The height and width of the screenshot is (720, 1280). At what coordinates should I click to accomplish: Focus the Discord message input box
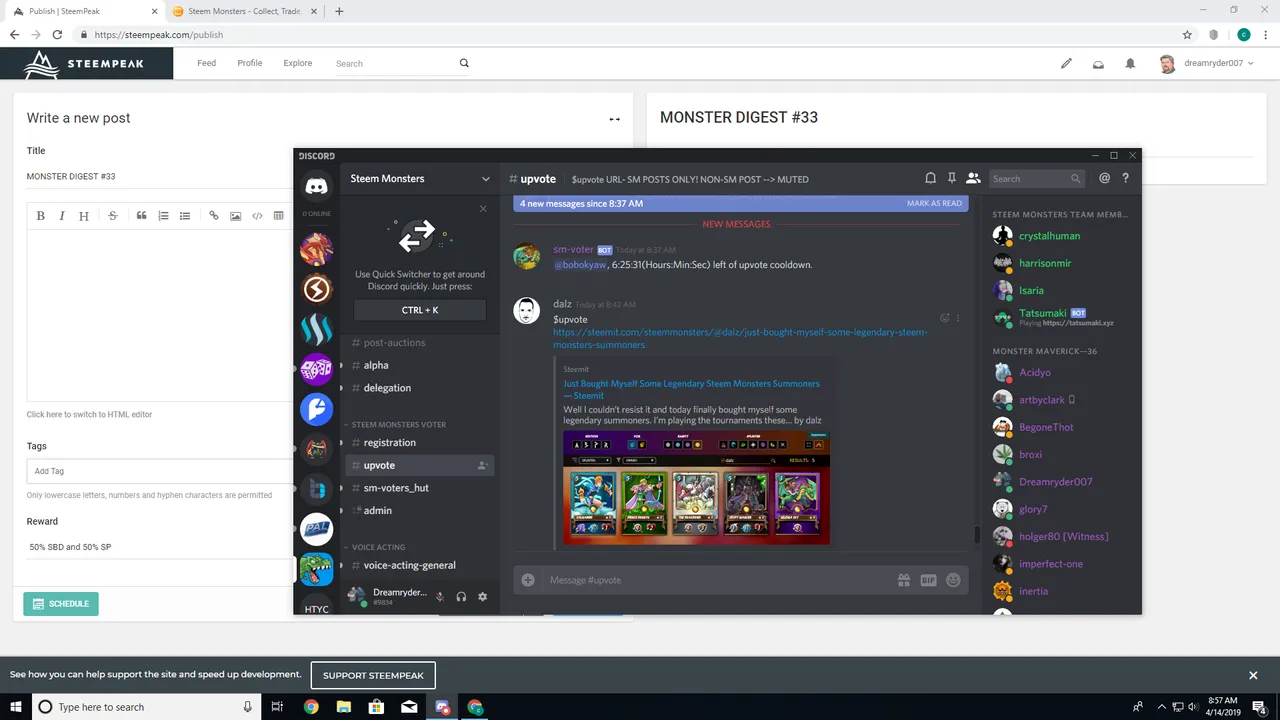[720, 580]
